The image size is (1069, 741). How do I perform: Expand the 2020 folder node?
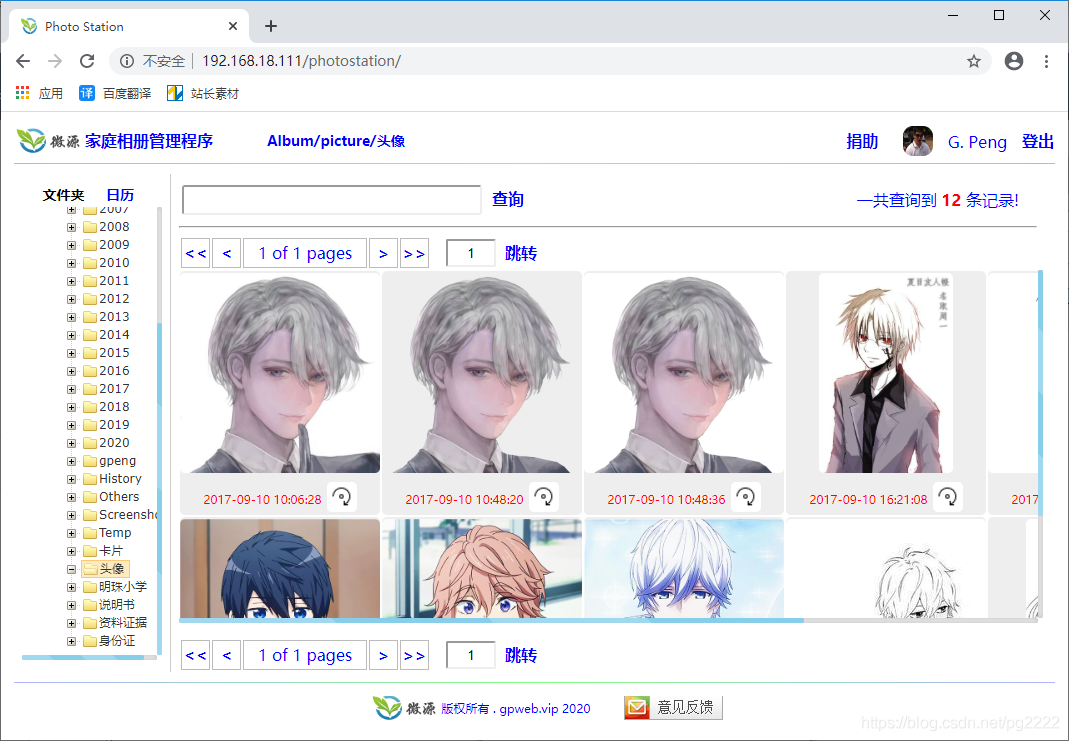pos(71,443)
